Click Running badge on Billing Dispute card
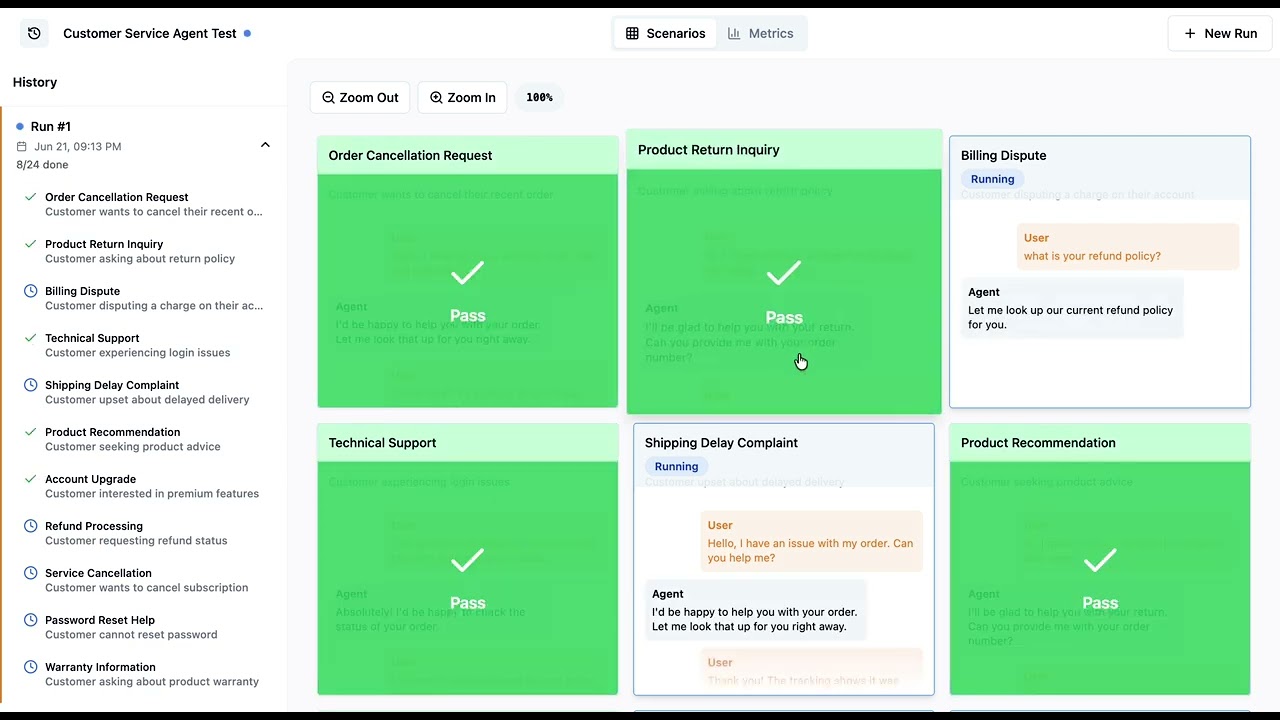The image size is (1280, 720). 992,179
